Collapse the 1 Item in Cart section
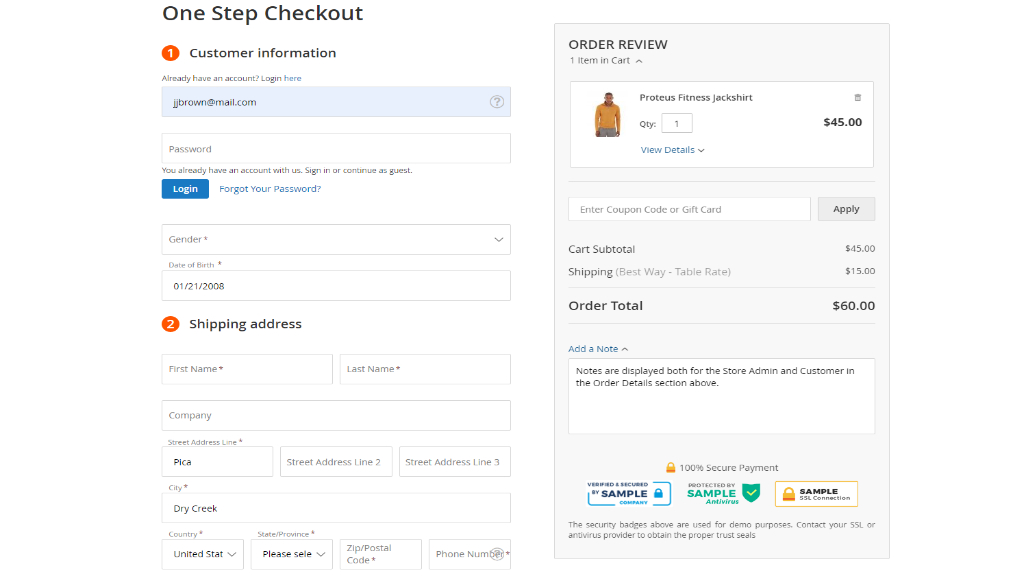This screenshot has height=576, width=1024. click(605, 61)
